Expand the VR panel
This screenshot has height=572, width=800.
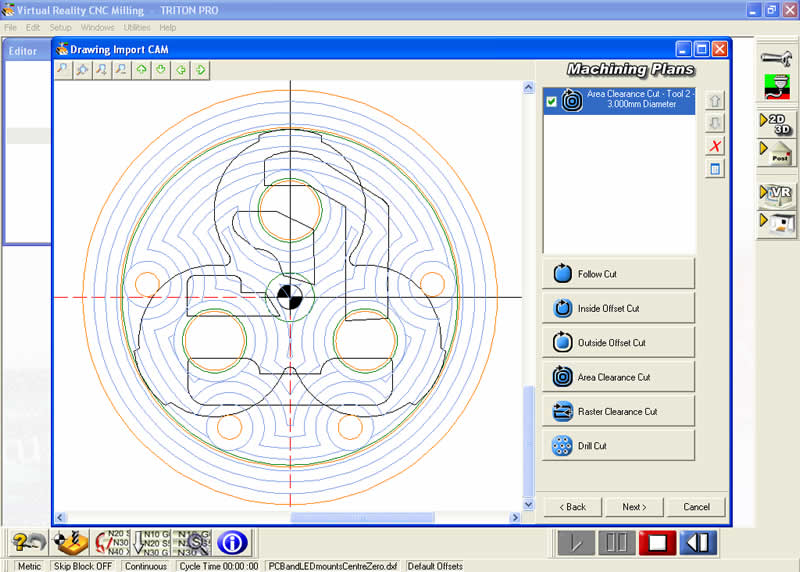tap(776, 192)
